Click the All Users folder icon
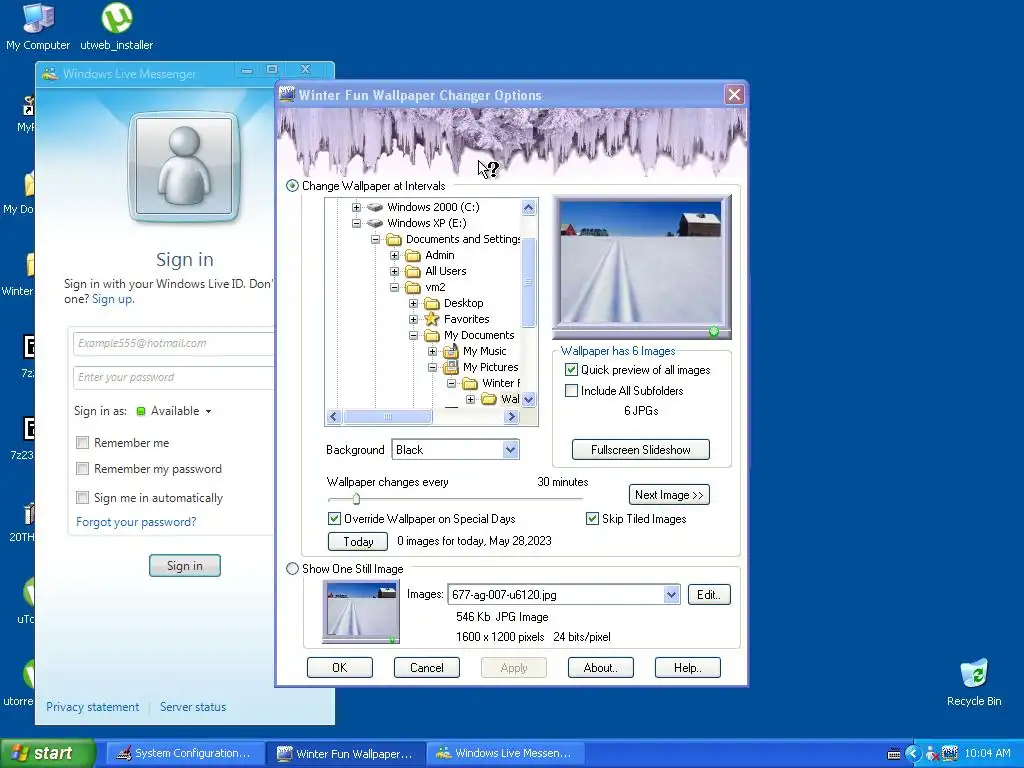 click(x=413, y=271)
